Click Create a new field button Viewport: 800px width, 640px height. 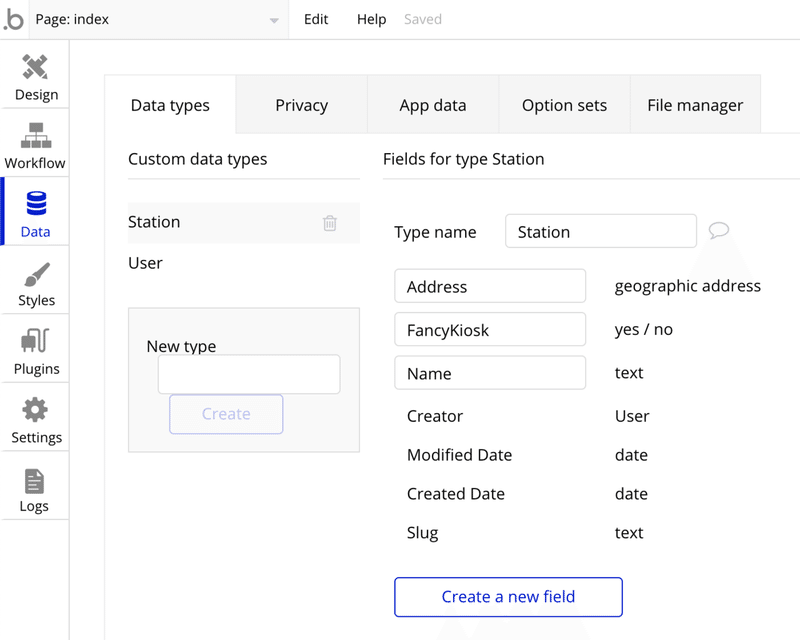[x=508, y=597]
